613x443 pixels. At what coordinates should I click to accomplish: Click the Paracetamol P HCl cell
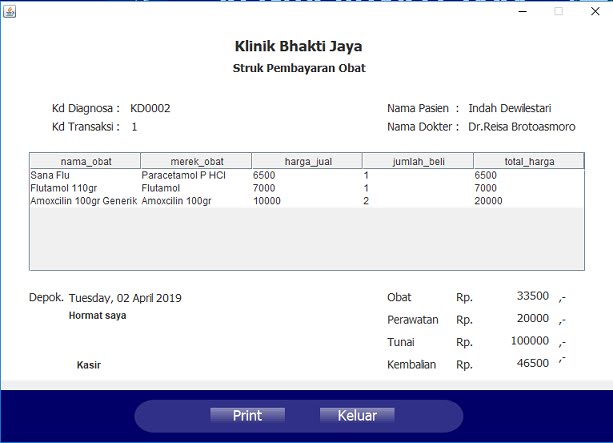point(196,175)
